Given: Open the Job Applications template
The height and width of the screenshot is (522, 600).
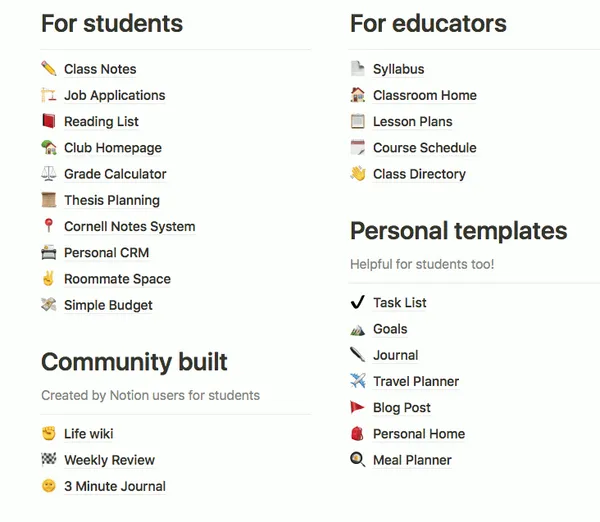Looking at the screenshot, I should tap(114, 95).
